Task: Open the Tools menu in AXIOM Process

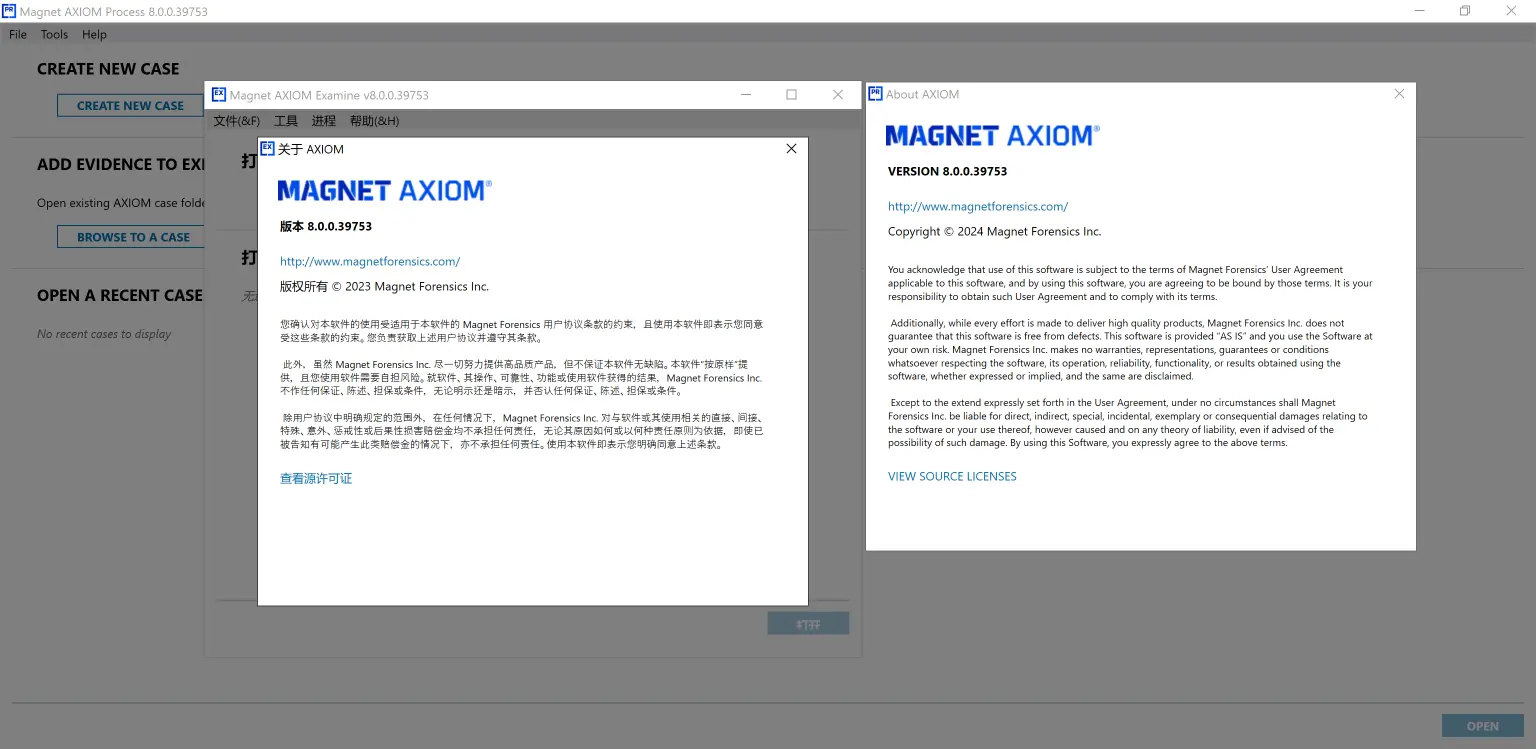Action: pos(54,34)
